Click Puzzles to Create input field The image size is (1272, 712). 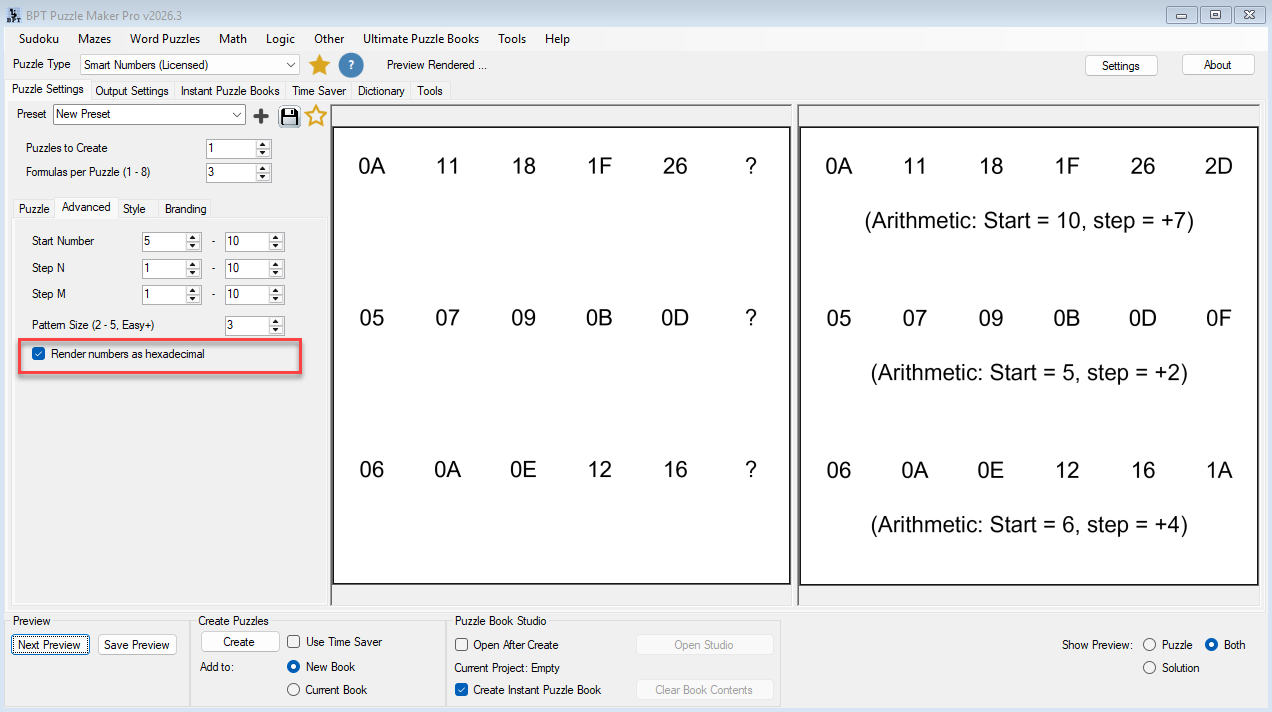coord(230,148)
